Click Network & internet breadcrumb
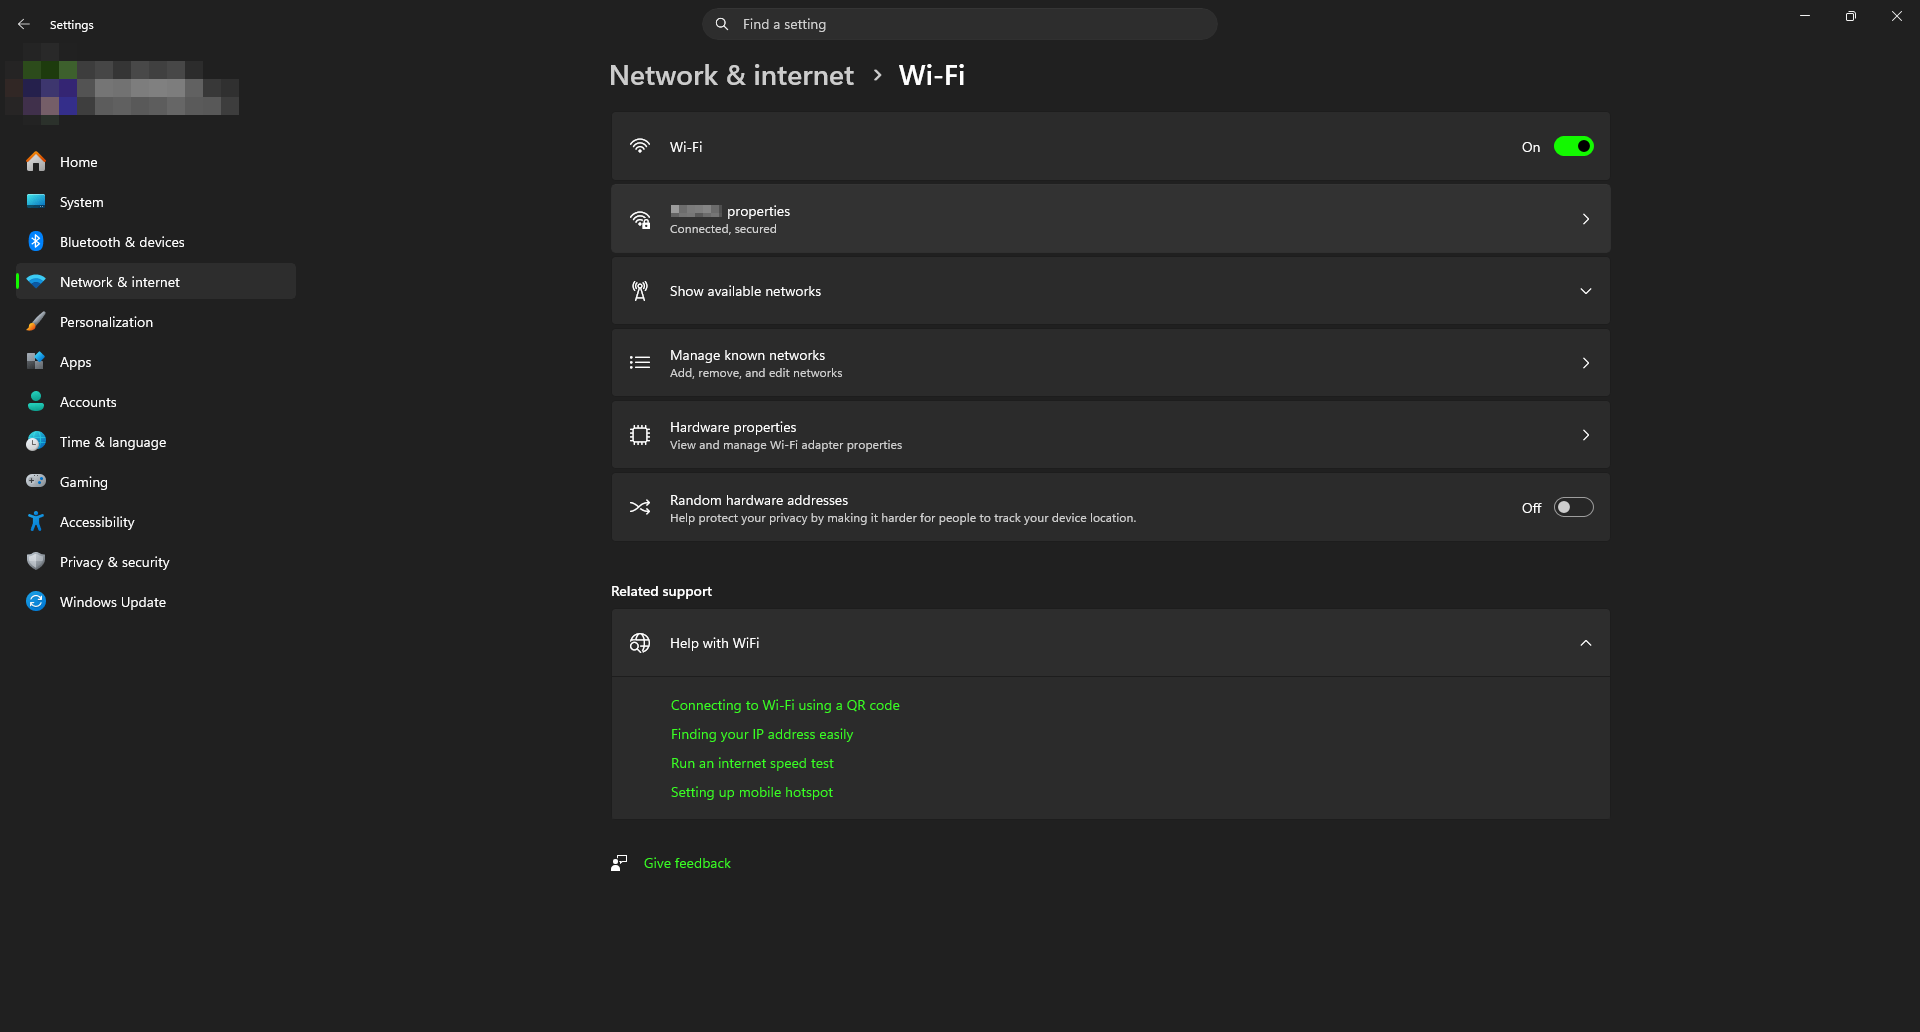This screenshot has width=1920, height=1032. coord(731,75)
